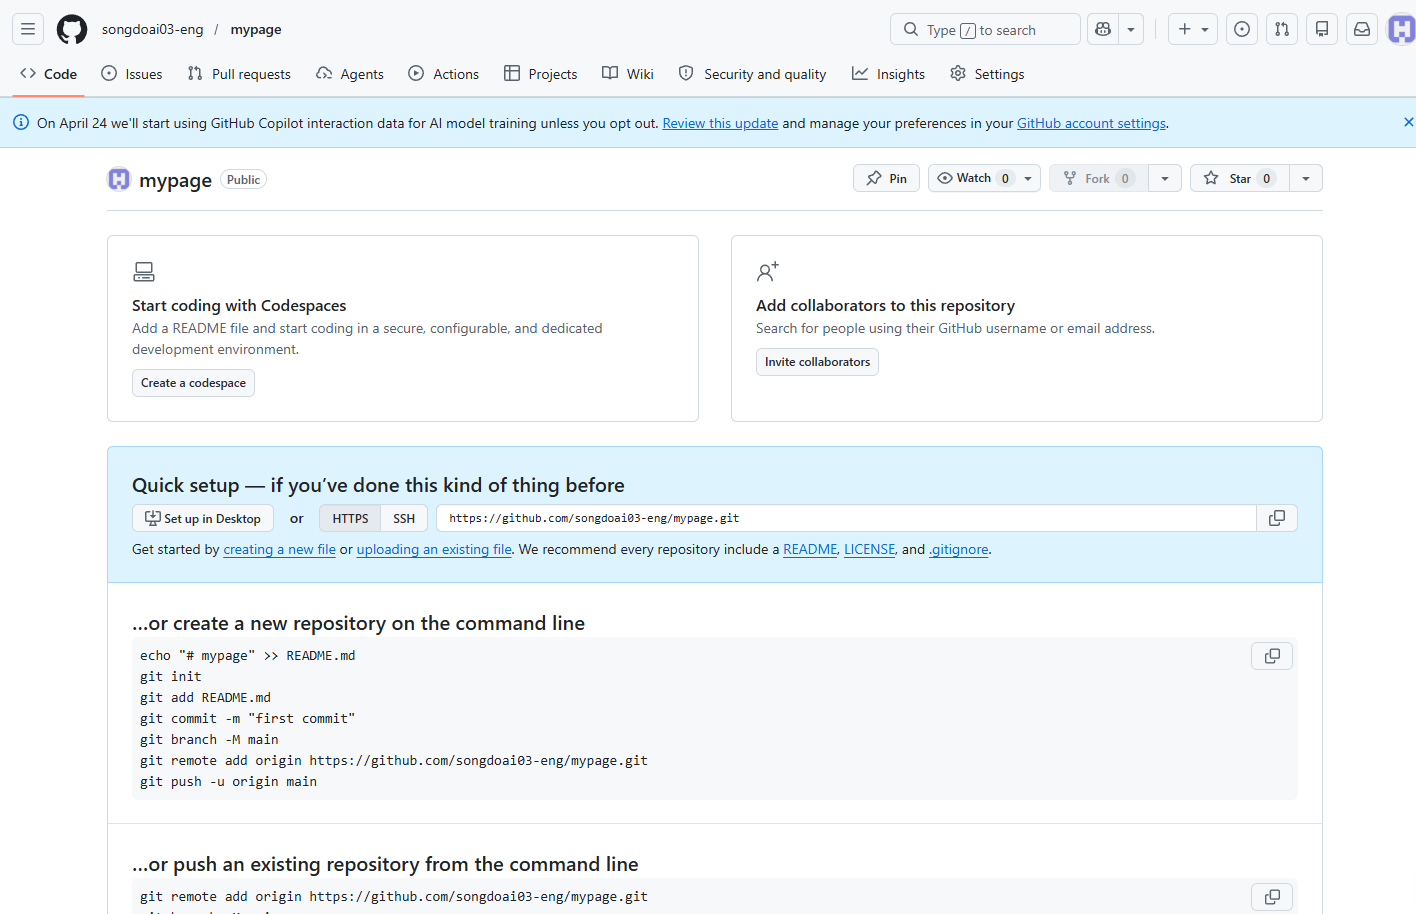Viewport: 1416px width, 914px height.
Task: Open the Create new plus menu
Action: pos(1193,29)
